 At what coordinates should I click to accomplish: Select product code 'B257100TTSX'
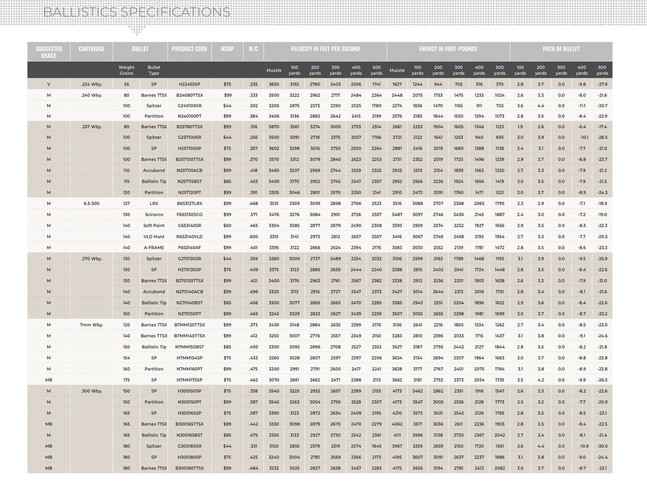tap(189, 159)
